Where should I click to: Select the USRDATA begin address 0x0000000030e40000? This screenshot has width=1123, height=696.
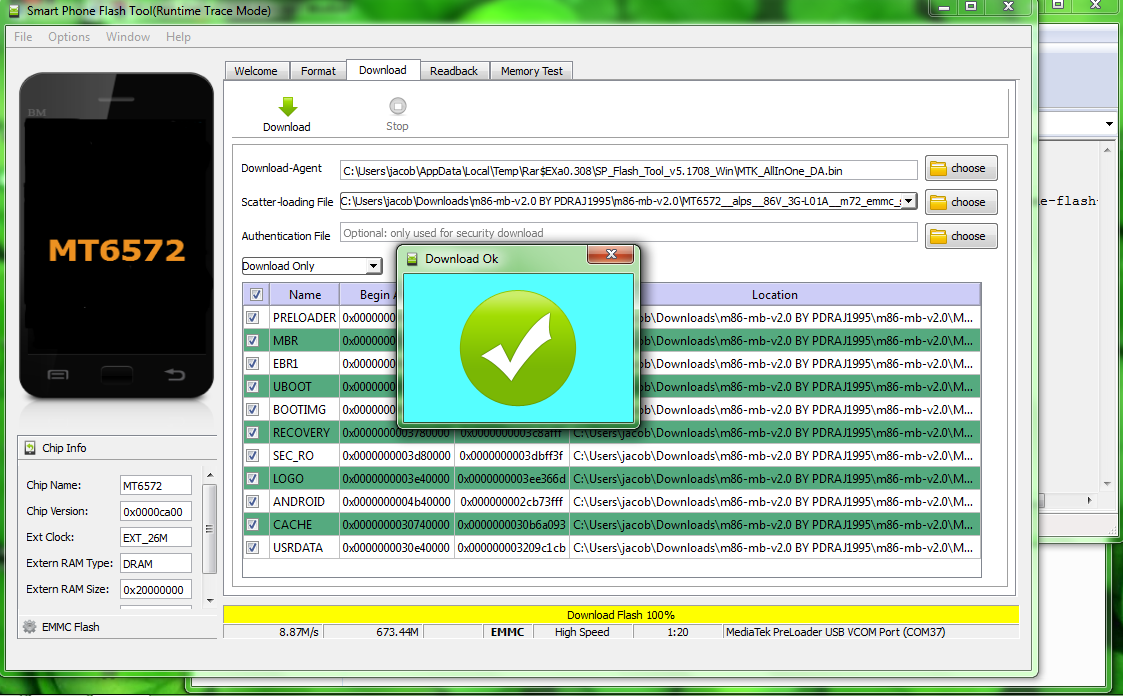(396, 547)
